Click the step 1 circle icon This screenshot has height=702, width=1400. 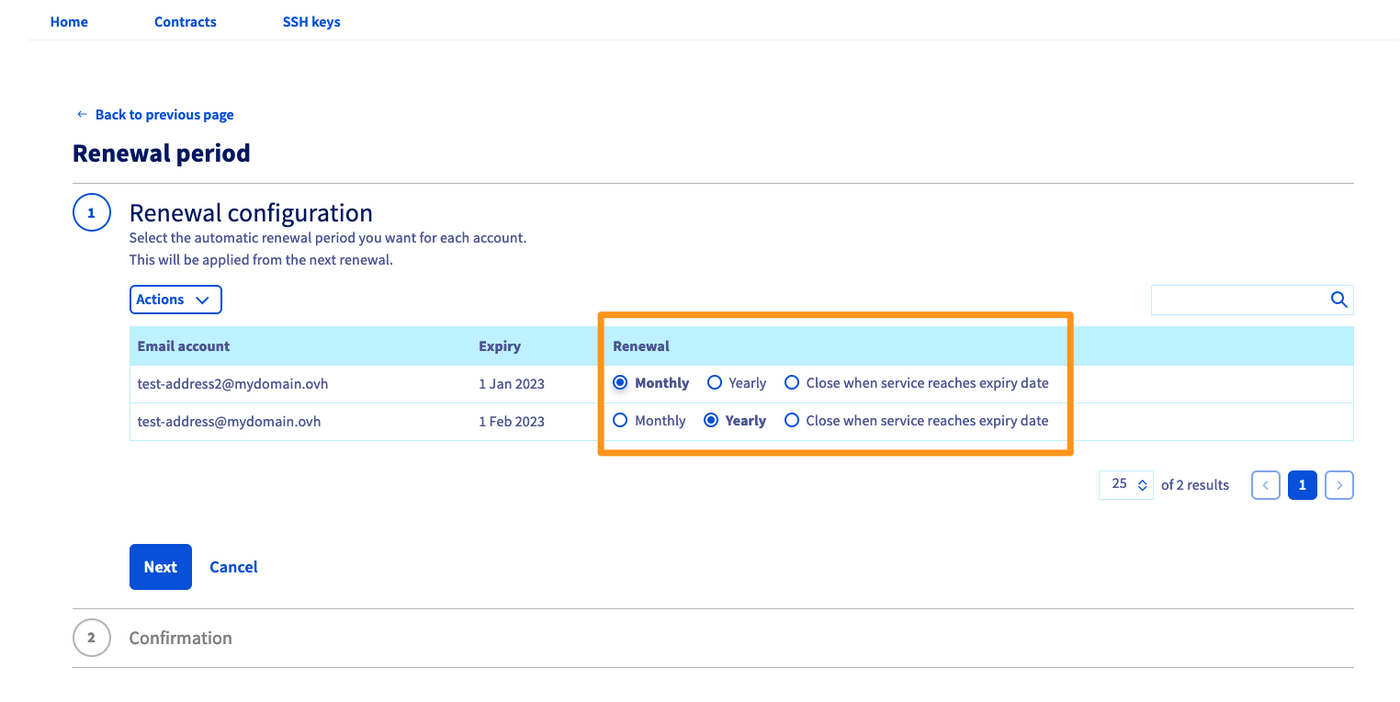click(x=91, y=212)
